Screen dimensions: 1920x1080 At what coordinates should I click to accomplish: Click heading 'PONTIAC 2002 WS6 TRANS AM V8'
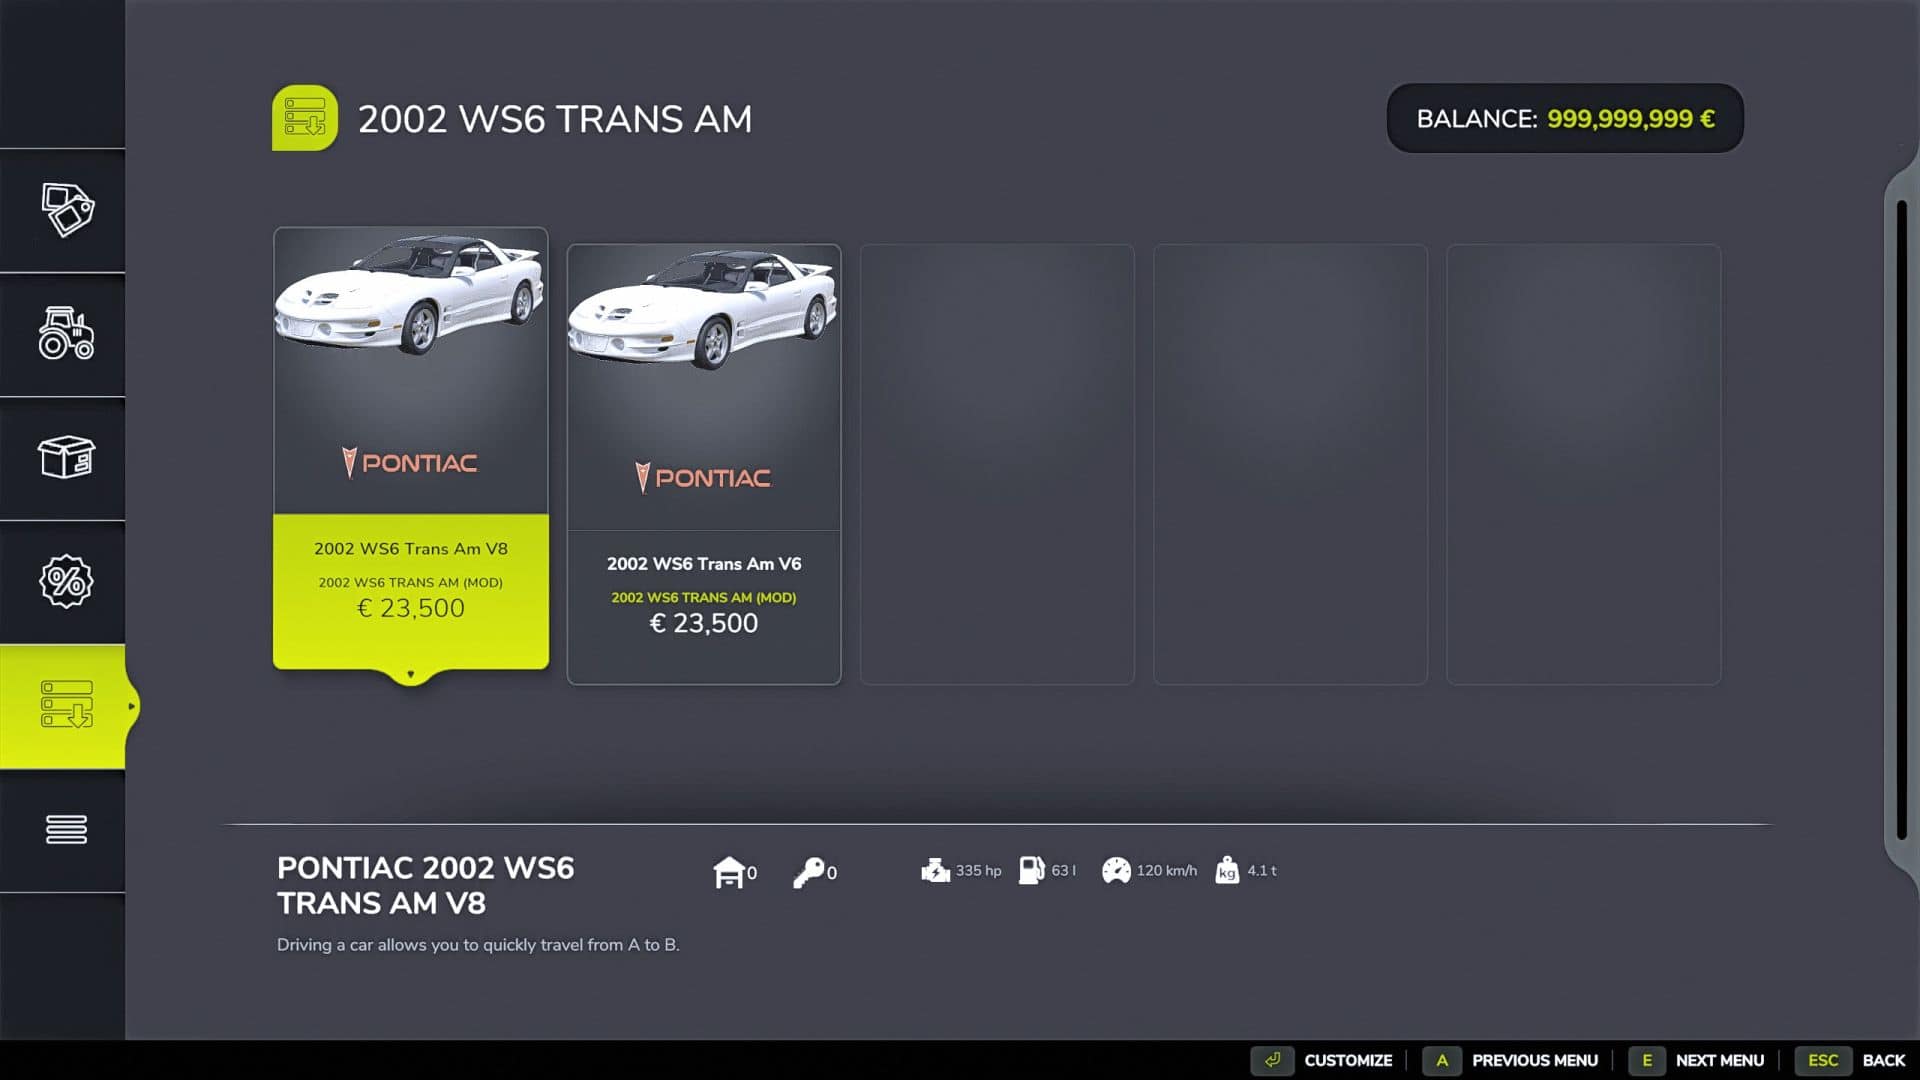click(x=426, y=885)
